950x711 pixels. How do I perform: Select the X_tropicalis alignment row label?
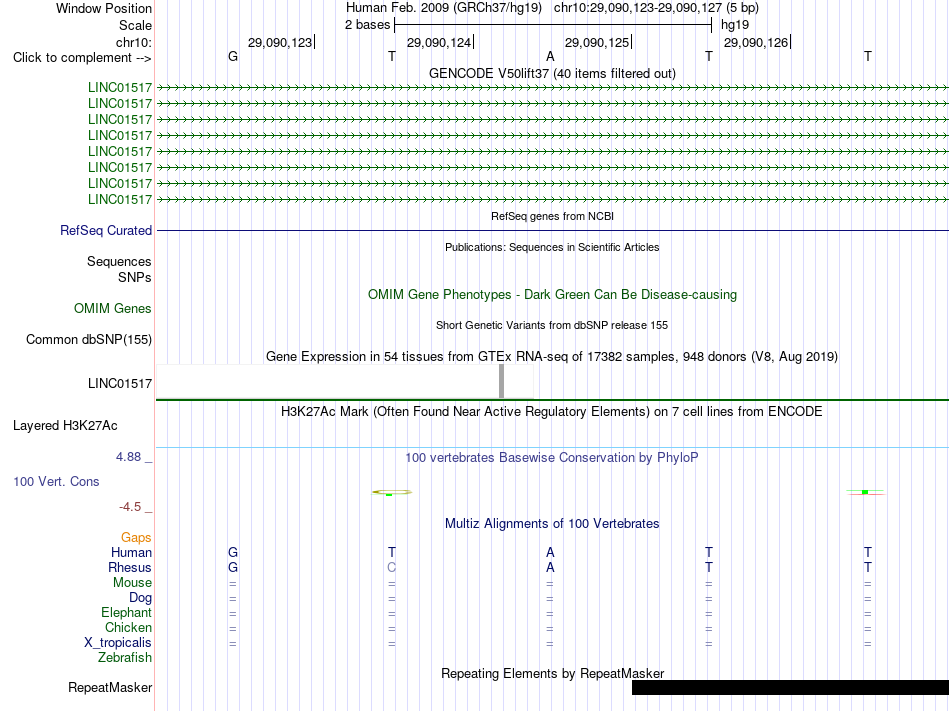click(118, 643)
